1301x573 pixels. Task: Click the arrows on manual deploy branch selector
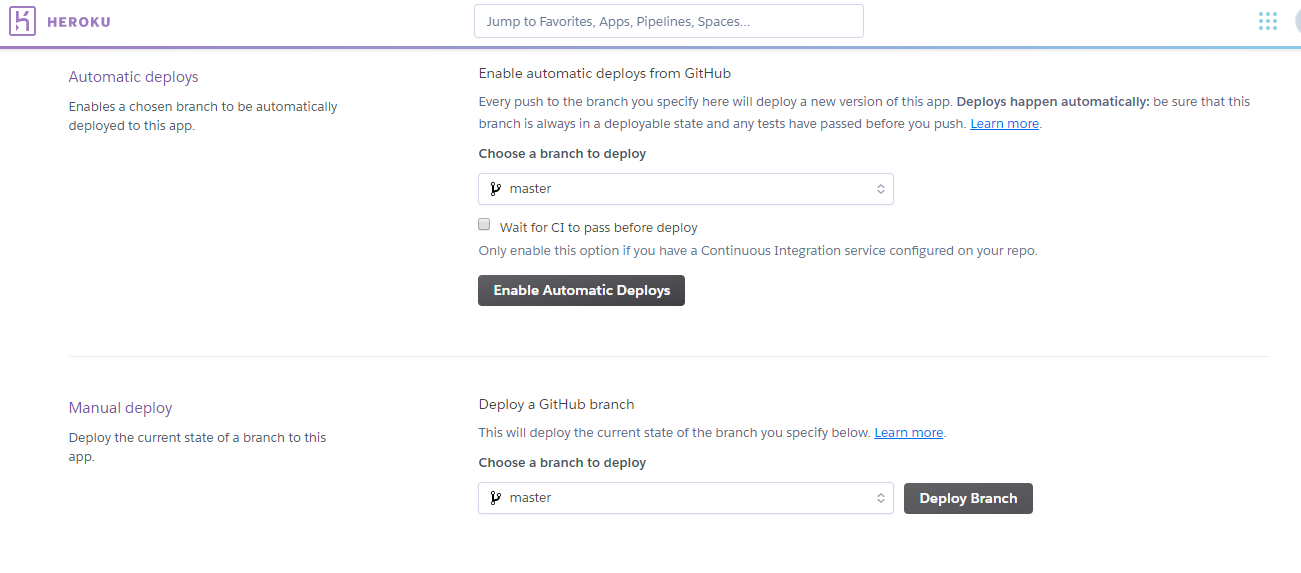(x=880, y=498)
